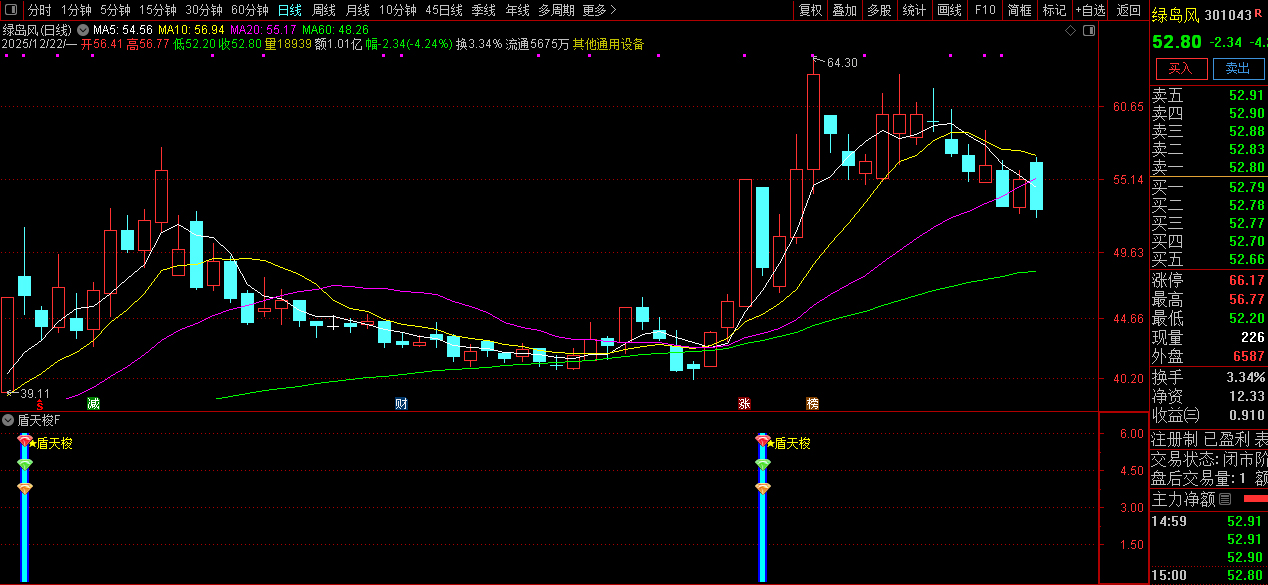Toggle the 简框 simple frame mode
1268x585 pixels.
pos(1020,10)
